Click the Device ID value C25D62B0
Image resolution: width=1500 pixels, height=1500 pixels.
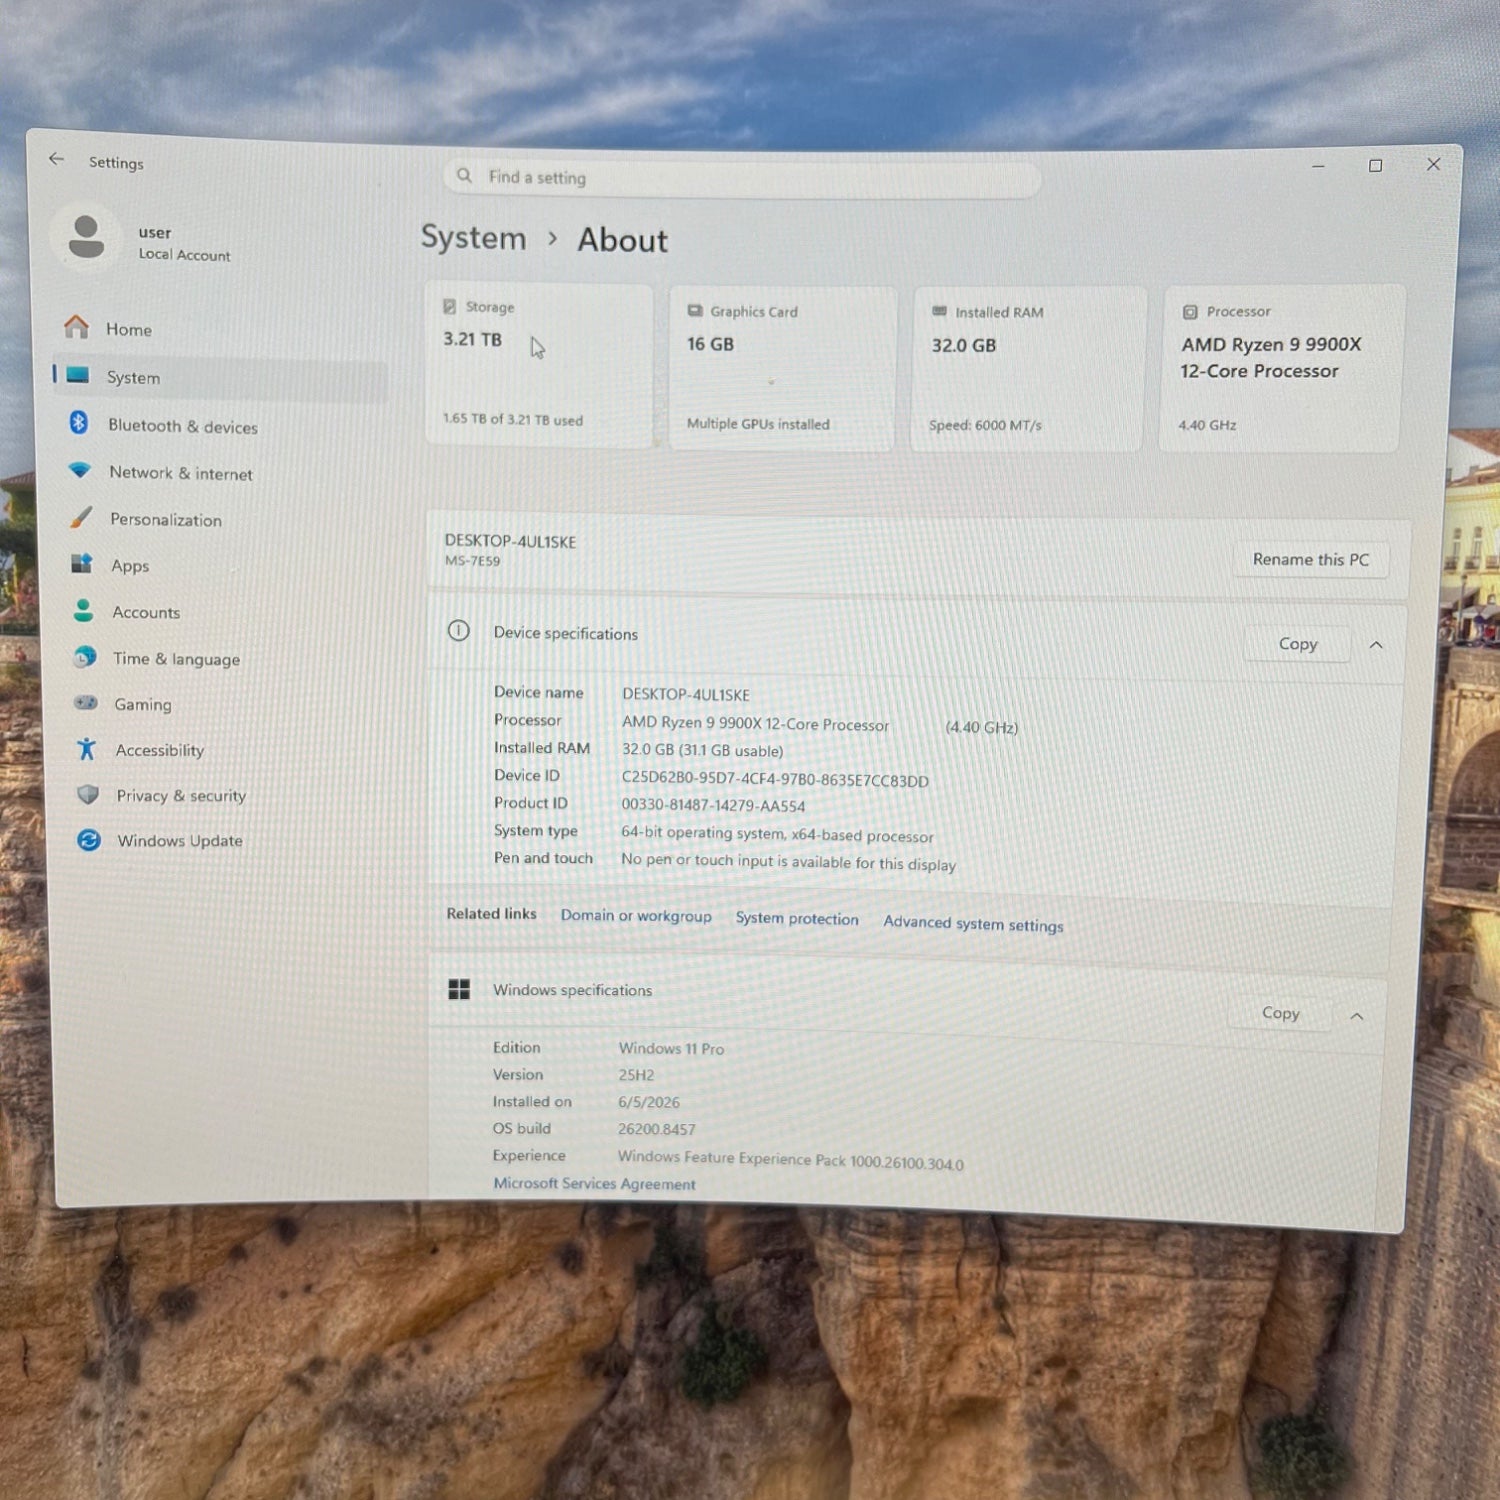click(x=775, y=780)
